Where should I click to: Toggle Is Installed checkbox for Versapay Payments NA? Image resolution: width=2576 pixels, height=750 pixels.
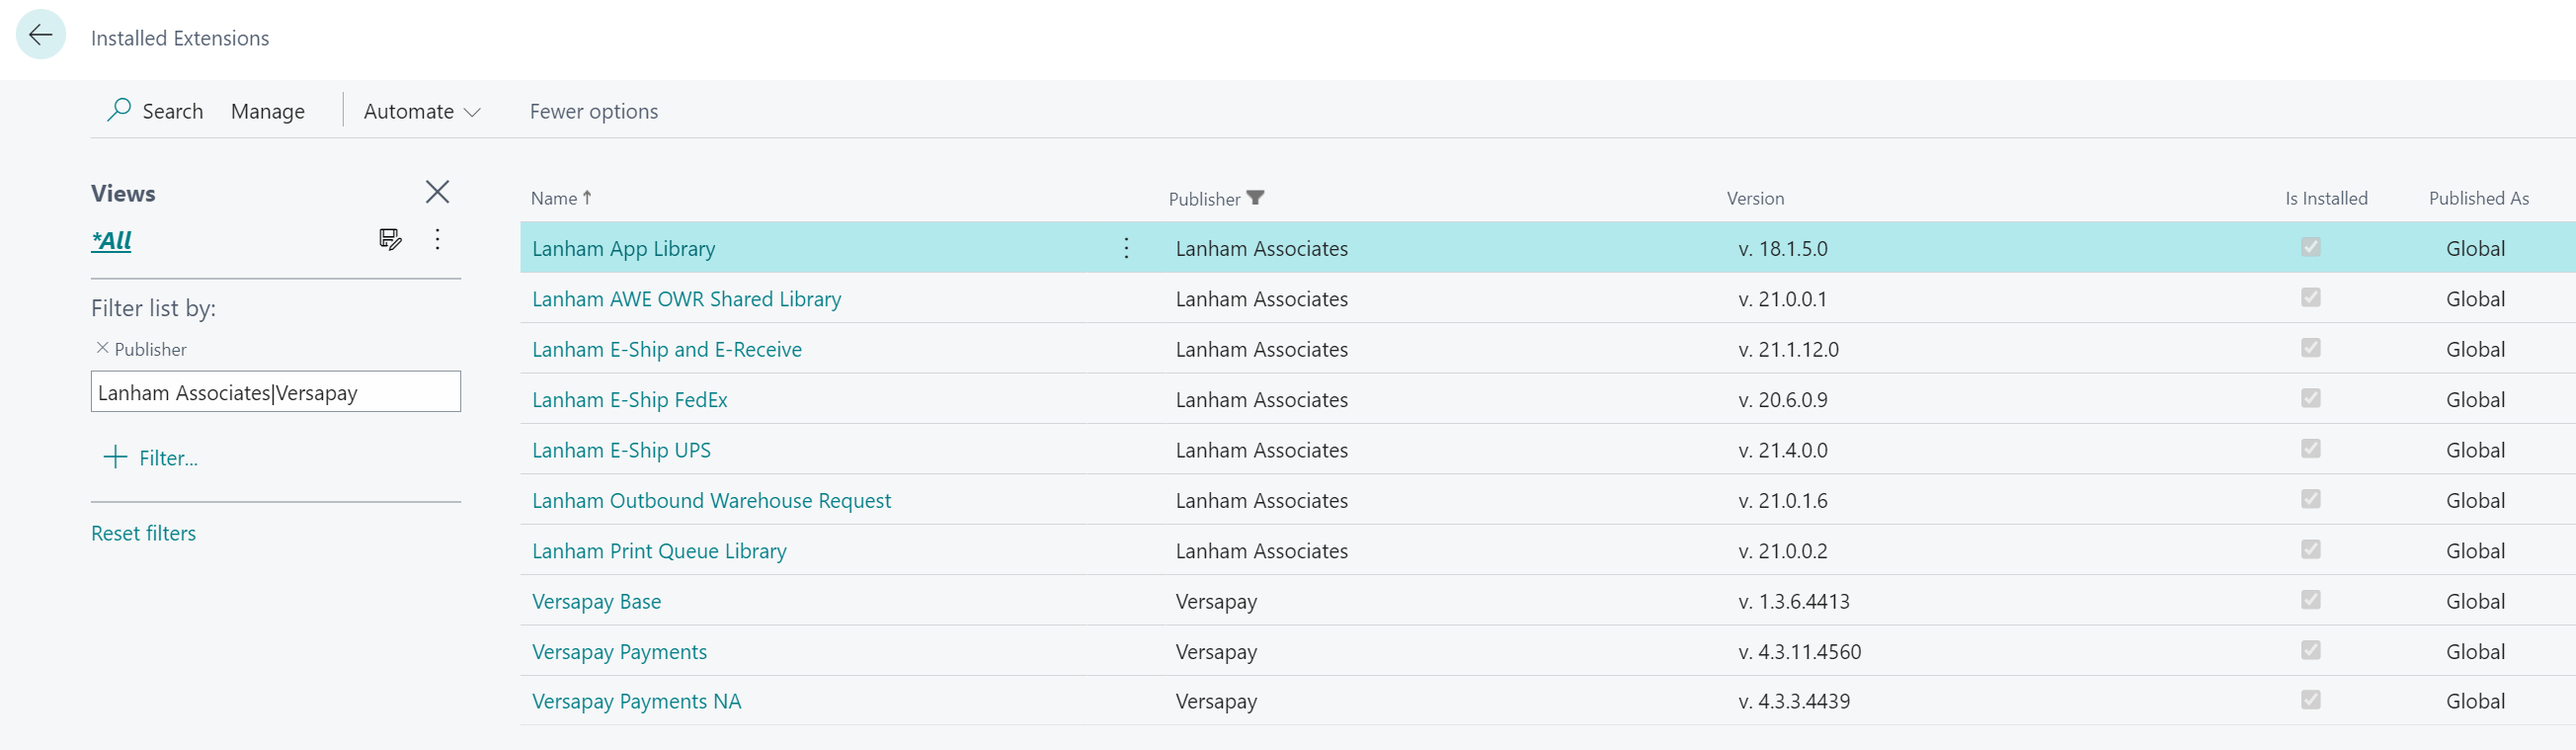[x=2310, y=700]
